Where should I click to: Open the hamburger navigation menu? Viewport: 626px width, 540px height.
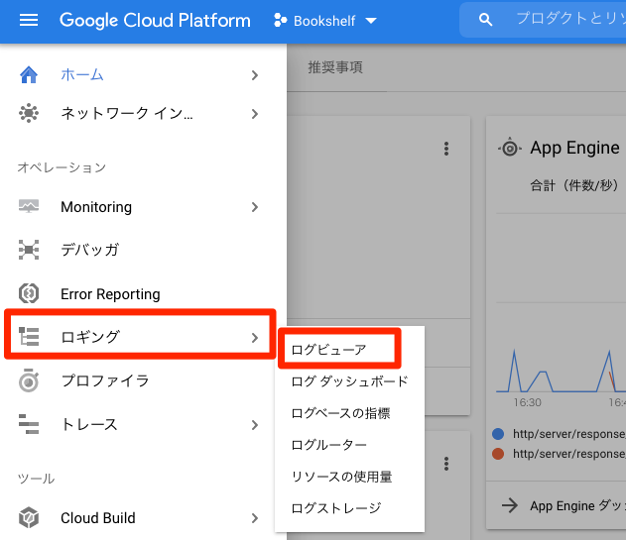pos(29,20)
